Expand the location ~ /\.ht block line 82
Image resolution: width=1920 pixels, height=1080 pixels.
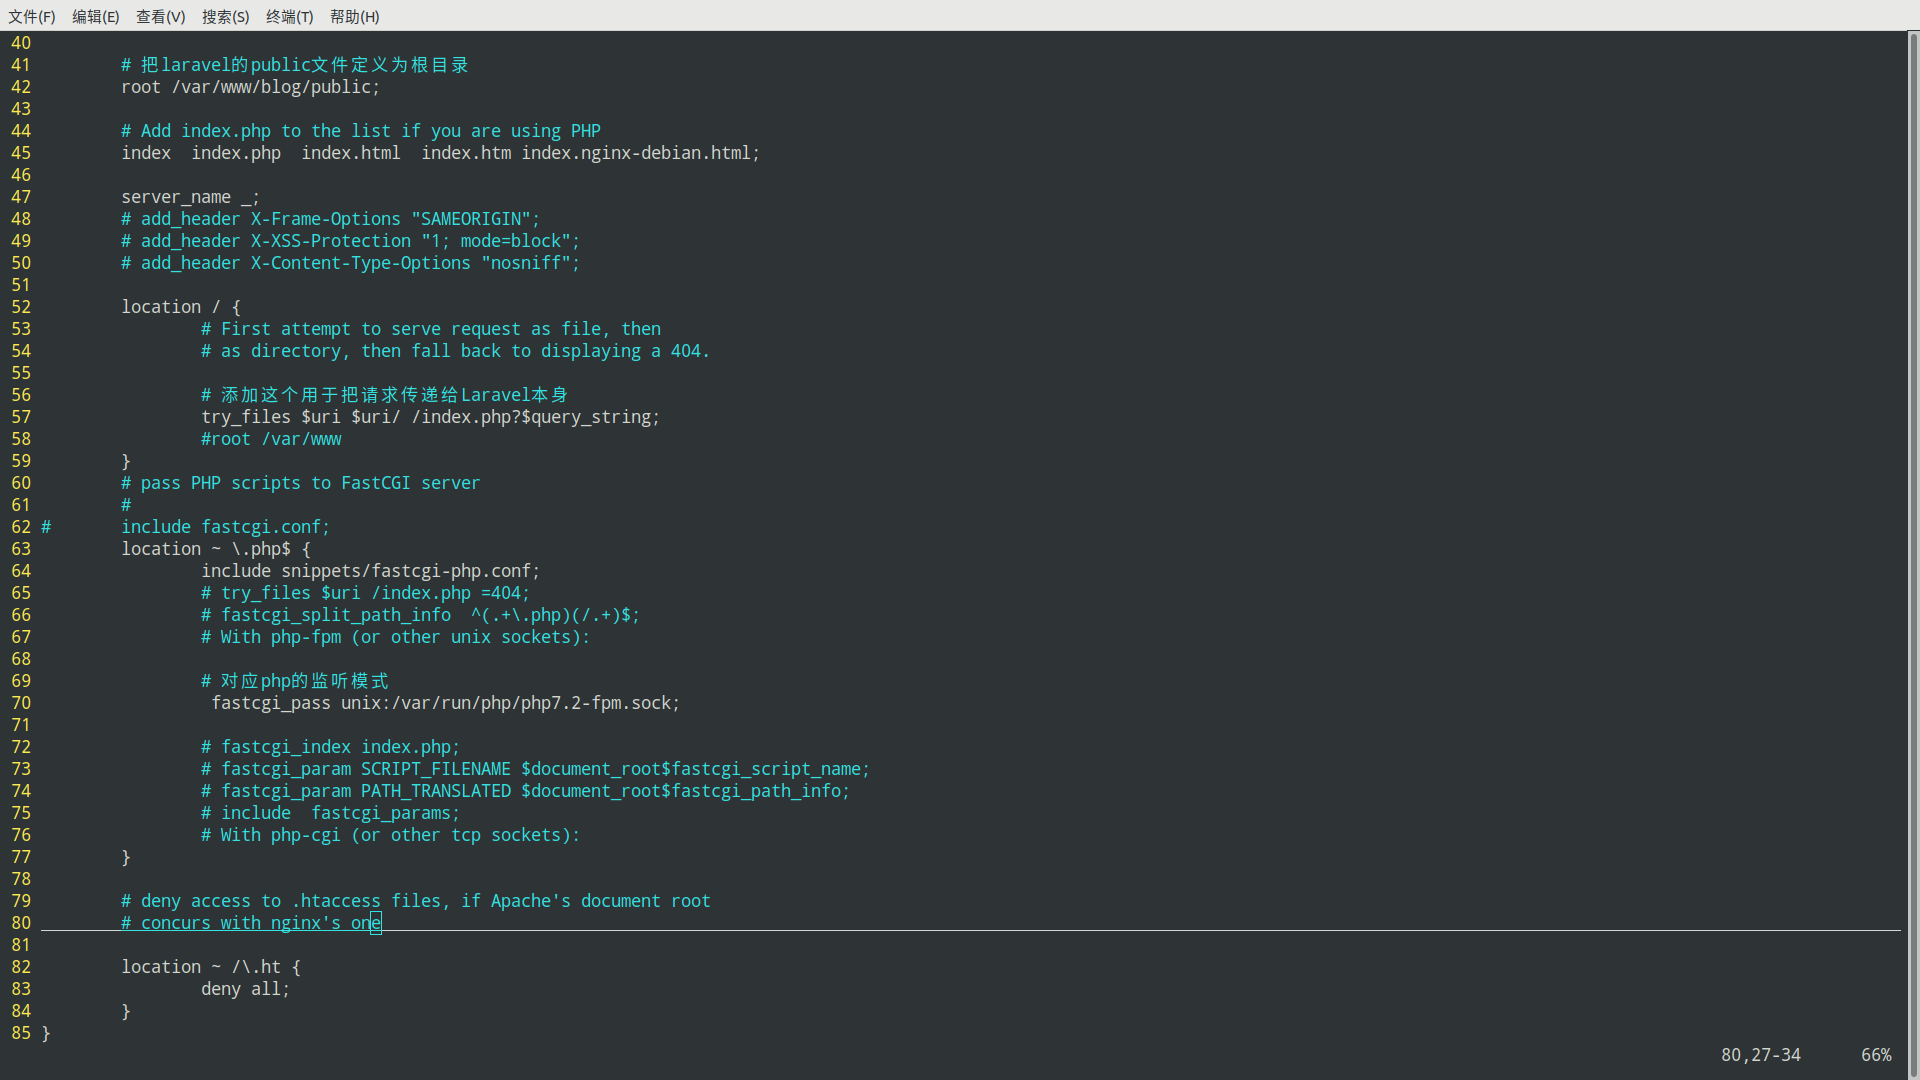click(210, 965)
